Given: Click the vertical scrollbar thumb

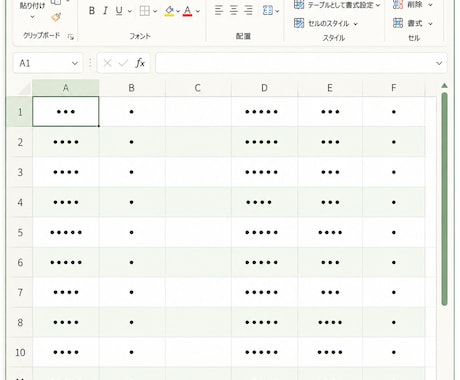Looking at the screenshot, I should (x=444, y=199).
